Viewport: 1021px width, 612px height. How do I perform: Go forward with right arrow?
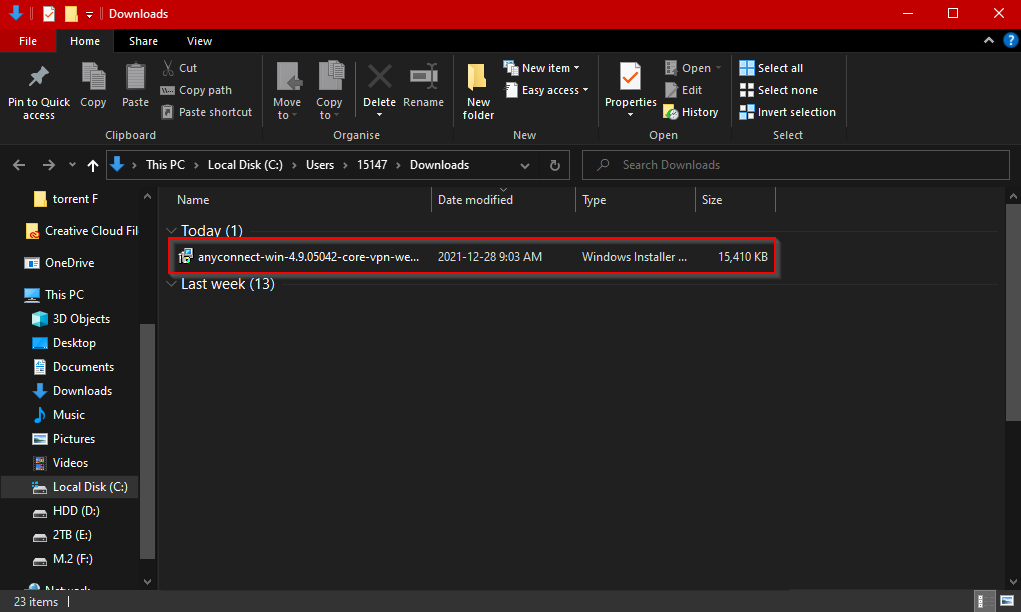49,165
